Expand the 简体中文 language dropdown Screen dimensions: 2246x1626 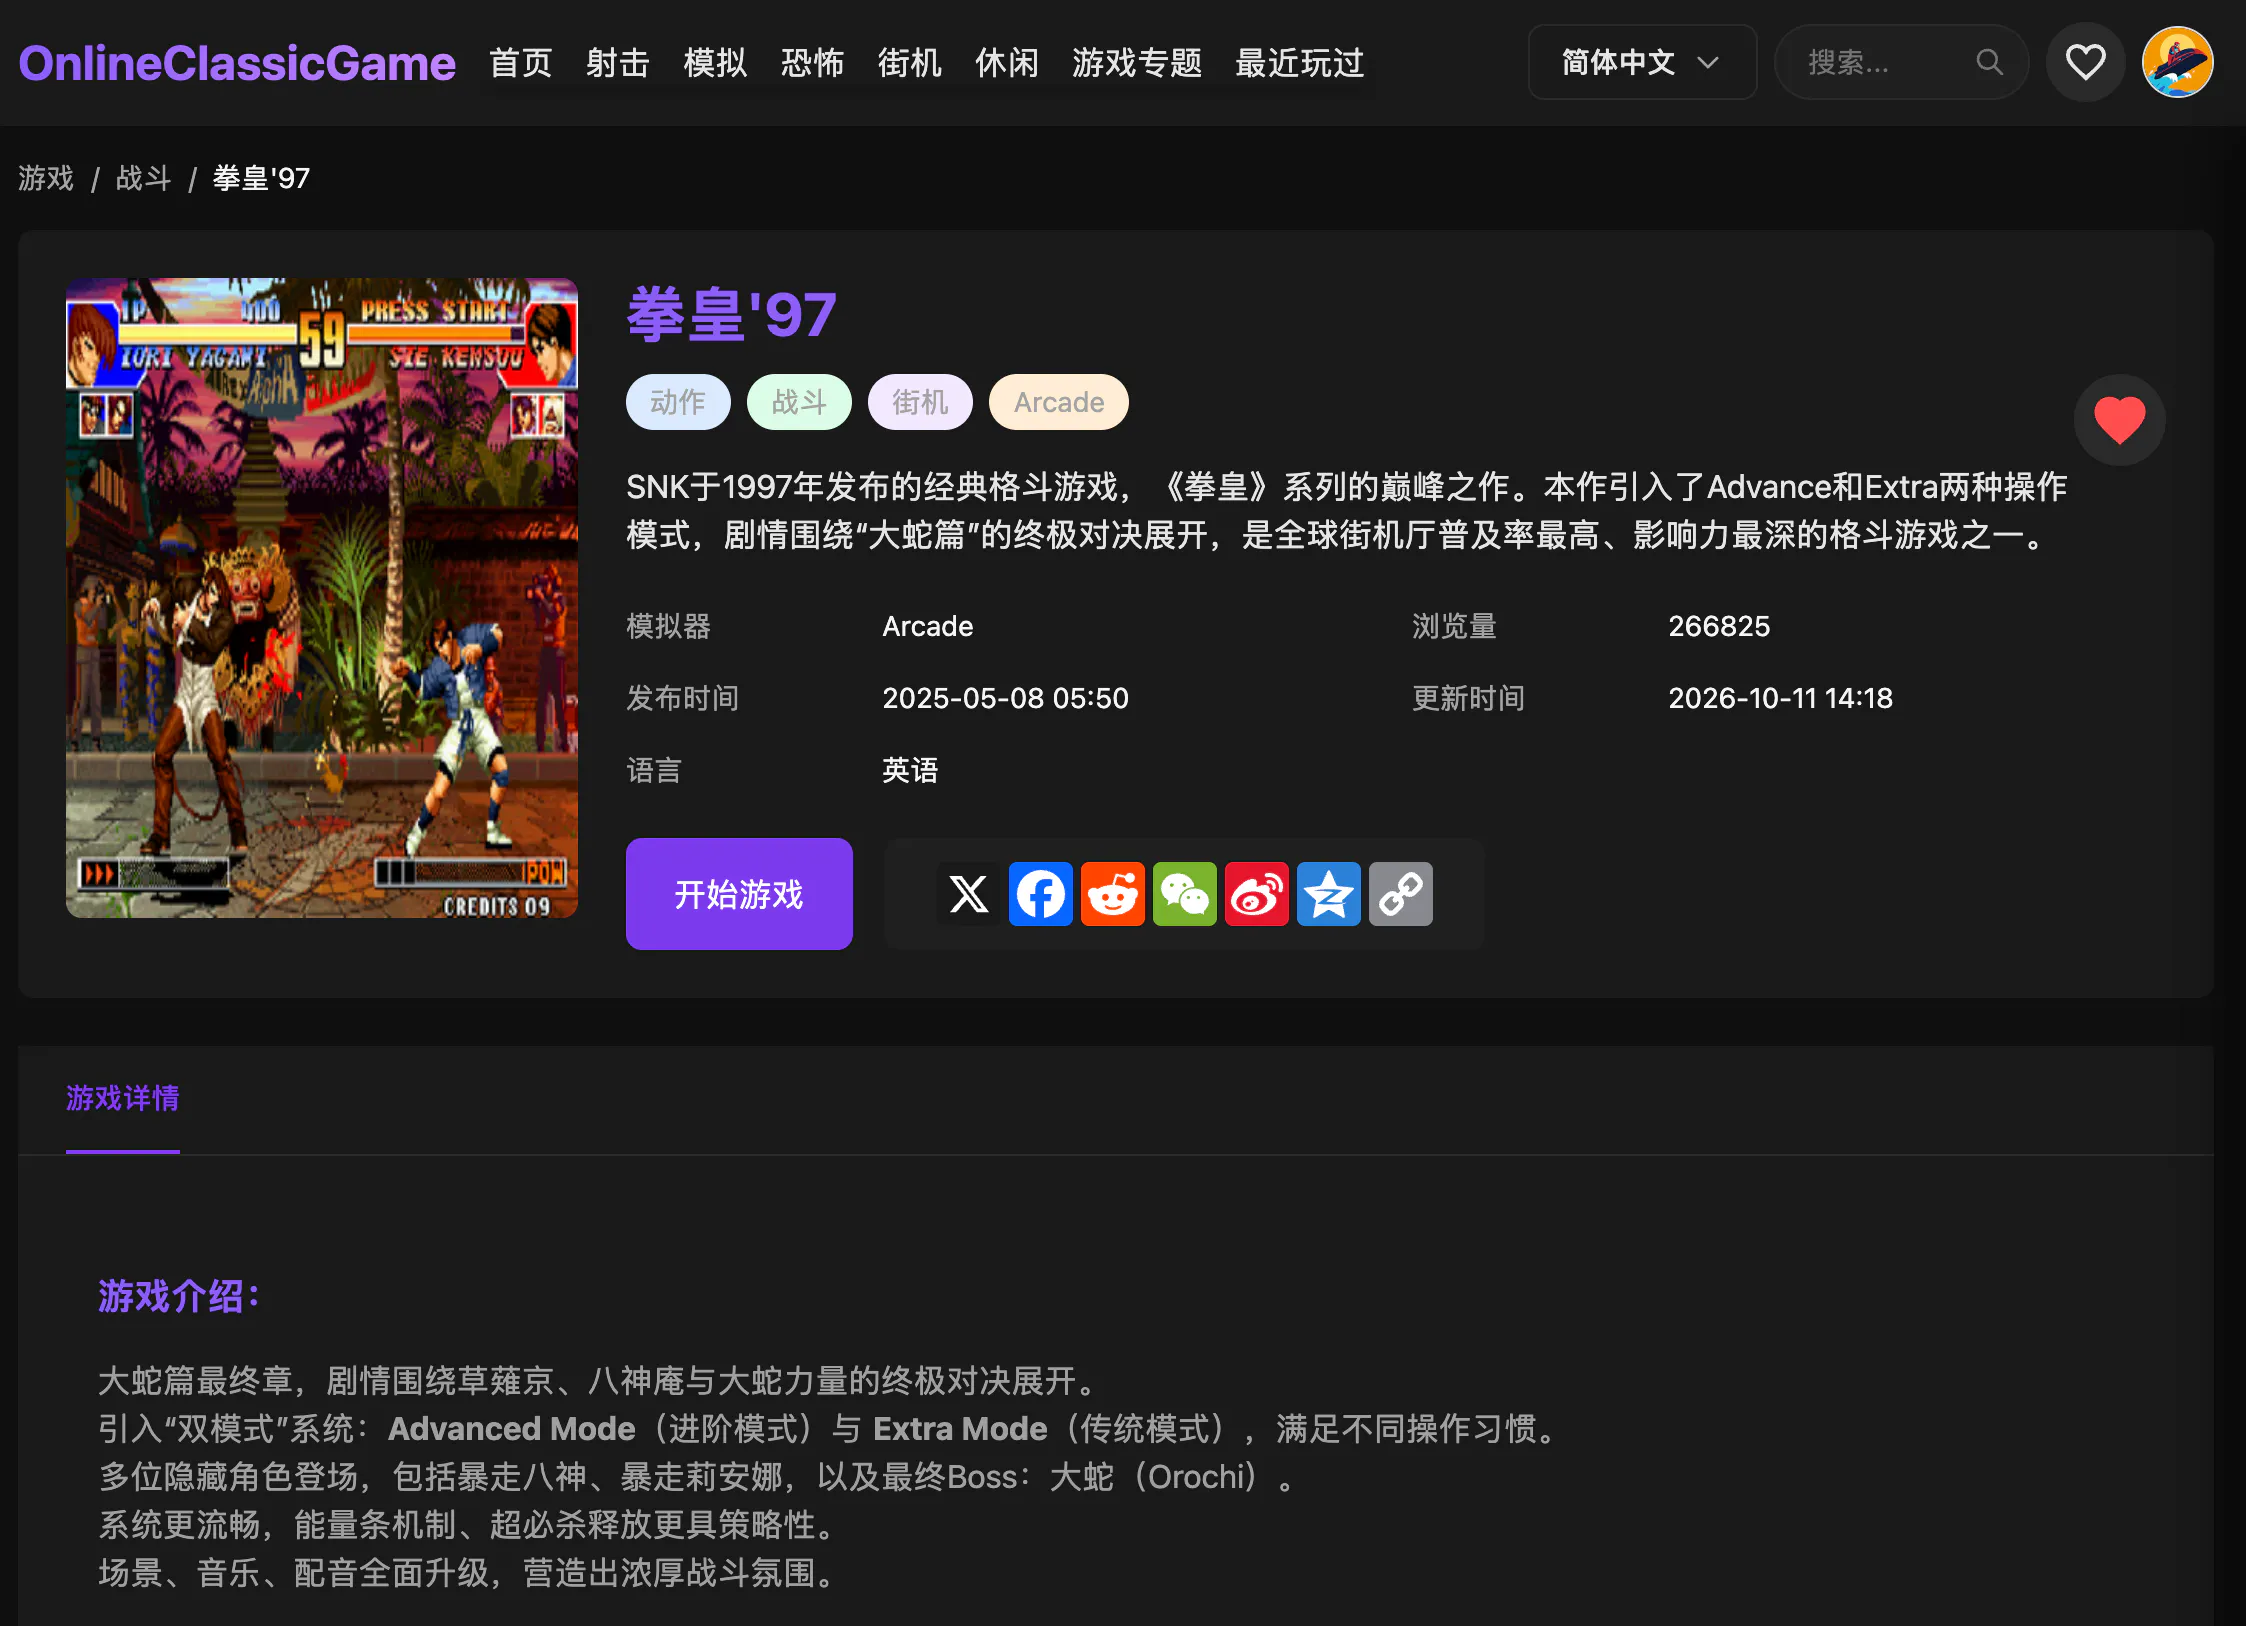click(x=1642, y=62)
